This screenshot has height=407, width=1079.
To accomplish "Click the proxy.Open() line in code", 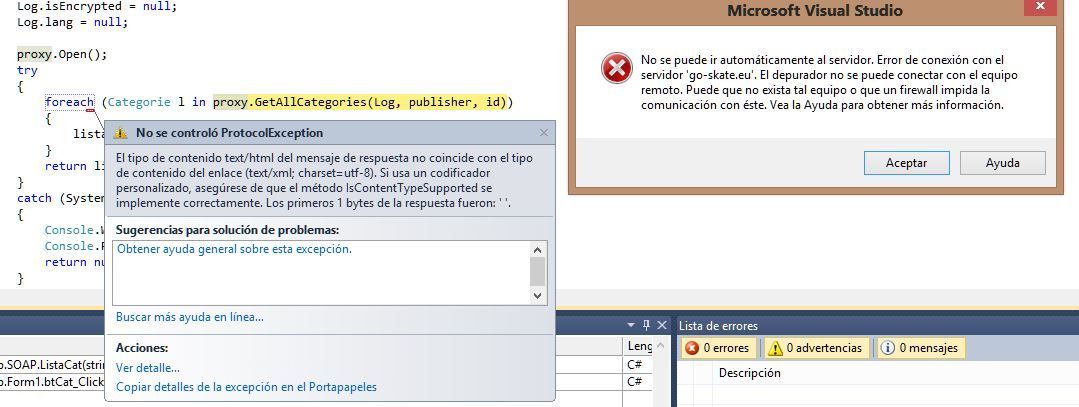I will [x=62, y=54].
